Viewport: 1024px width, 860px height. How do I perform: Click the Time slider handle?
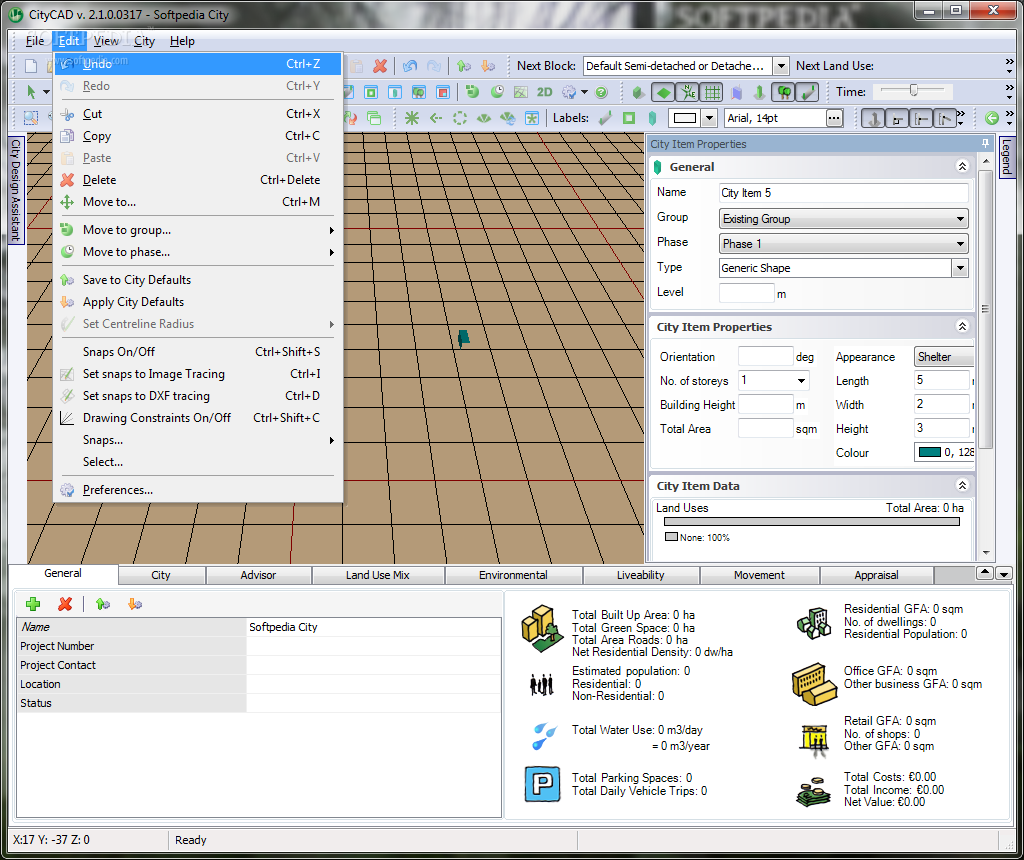click(x=914, y=90)
